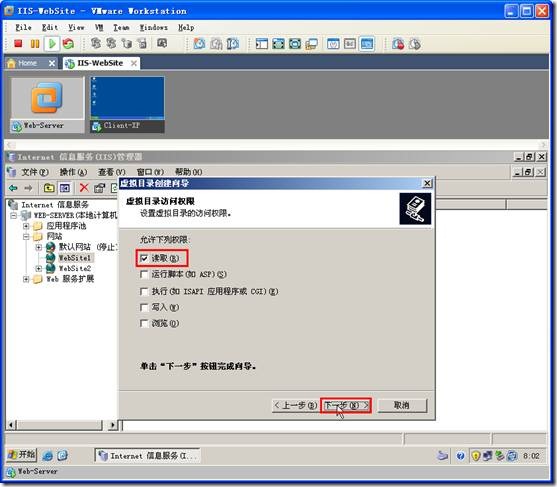The image size is (557, 487).
Task: Select the Web-Server VM thumbnail
Action: tap(47, 105)
